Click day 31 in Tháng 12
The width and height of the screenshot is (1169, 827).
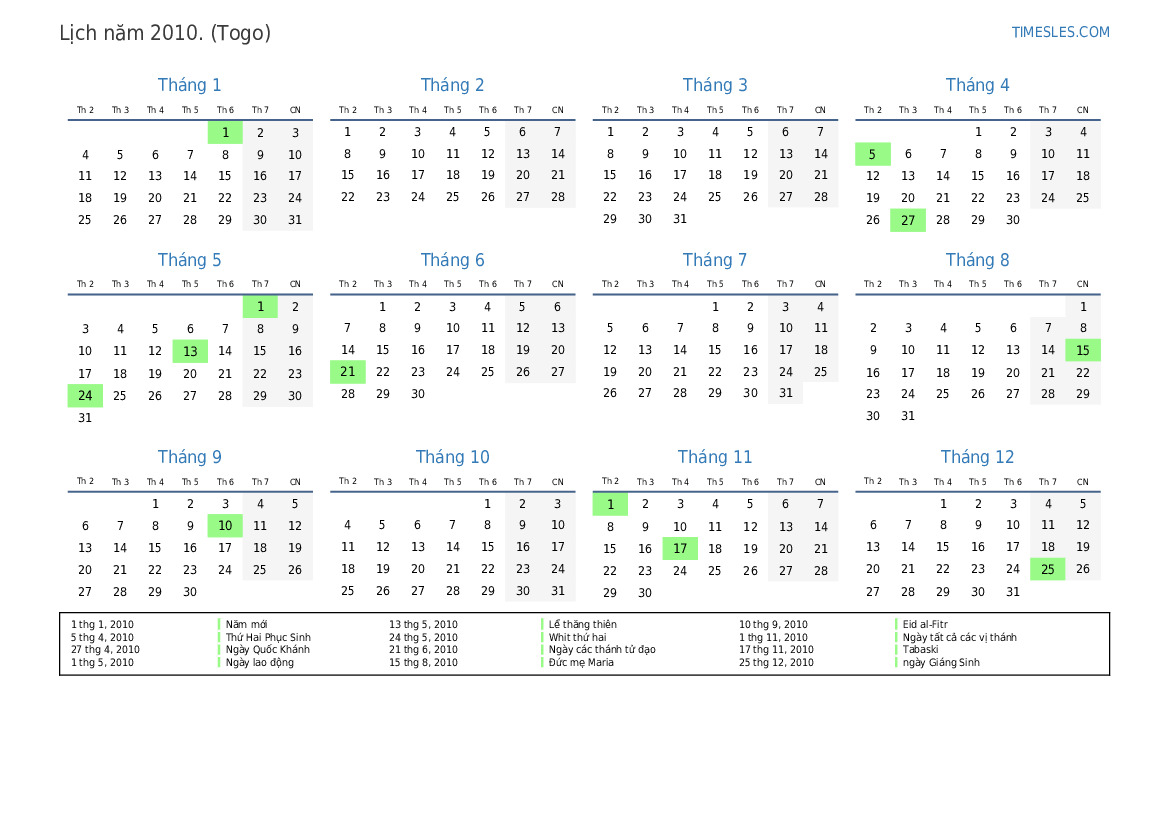tap(1012, 591)
